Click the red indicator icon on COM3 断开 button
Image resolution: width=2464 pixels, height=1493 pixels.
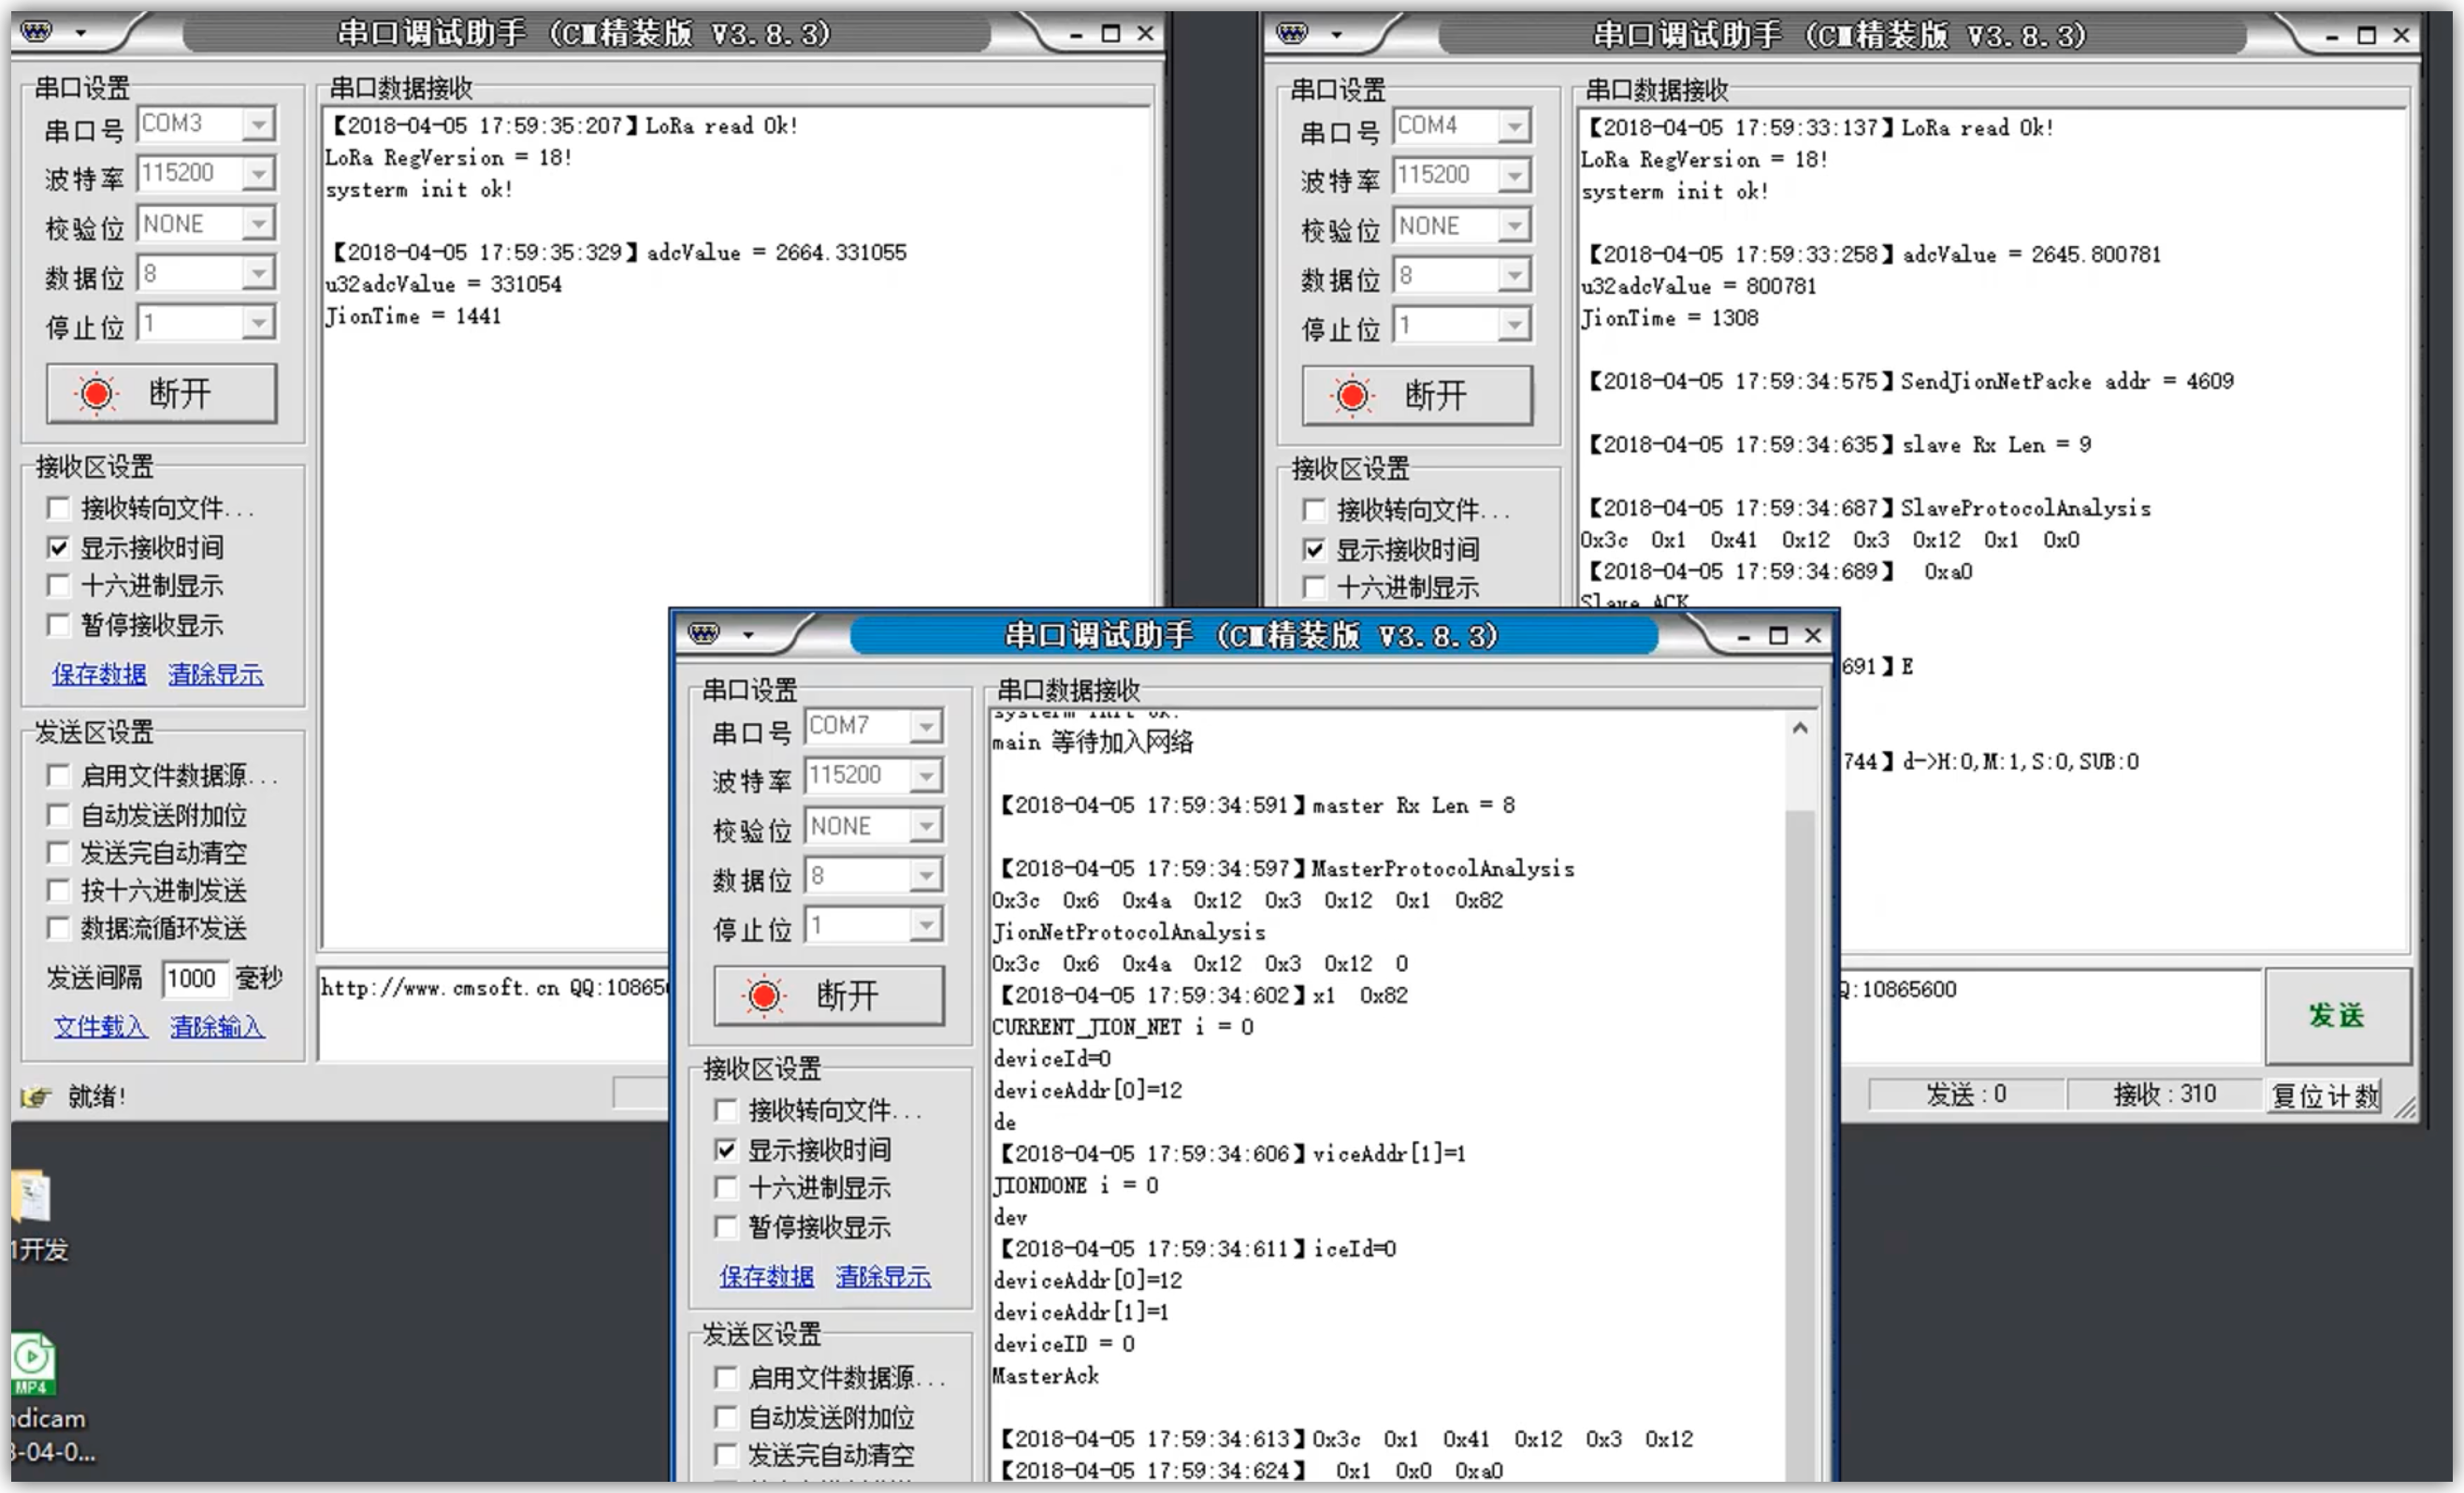[x=97, y=393]
